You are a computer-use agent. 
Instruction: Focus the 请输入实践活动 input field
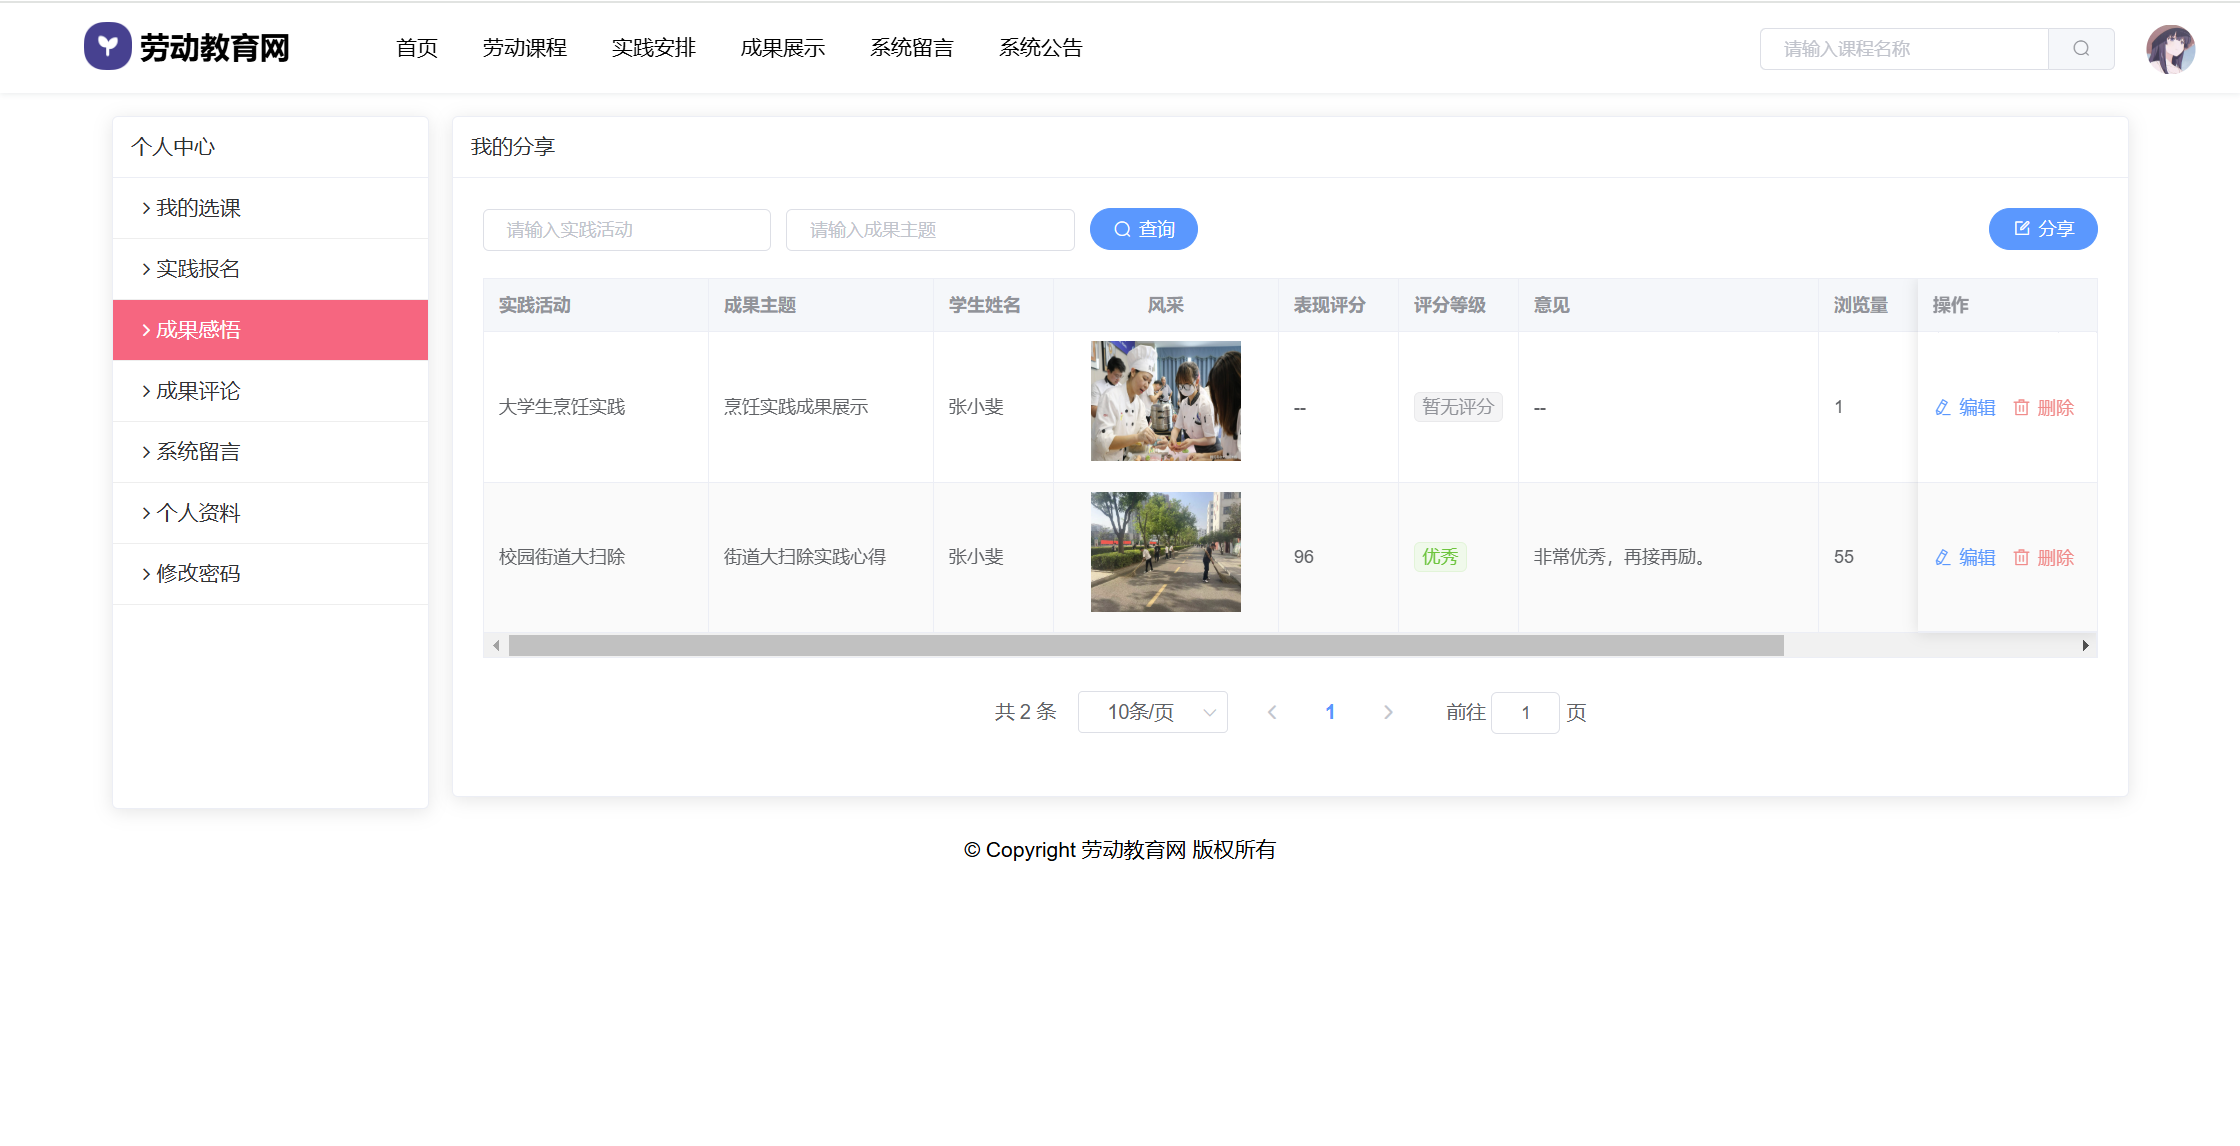[626, 230]
